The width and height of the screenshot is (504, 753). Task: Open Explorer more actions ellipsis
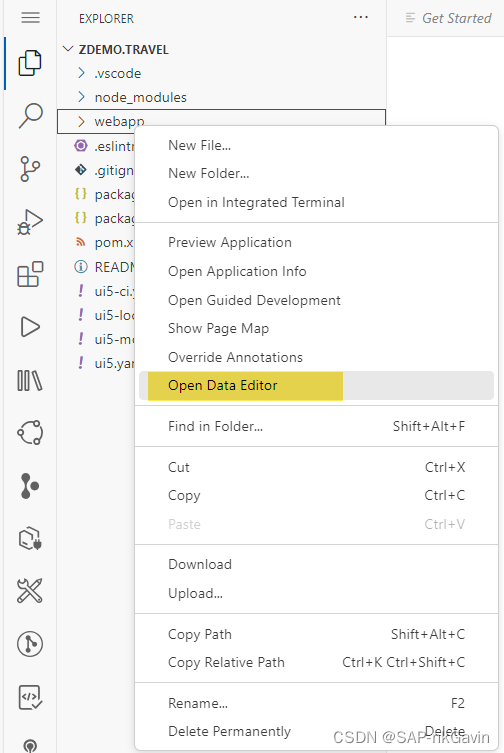click(360, 18)
